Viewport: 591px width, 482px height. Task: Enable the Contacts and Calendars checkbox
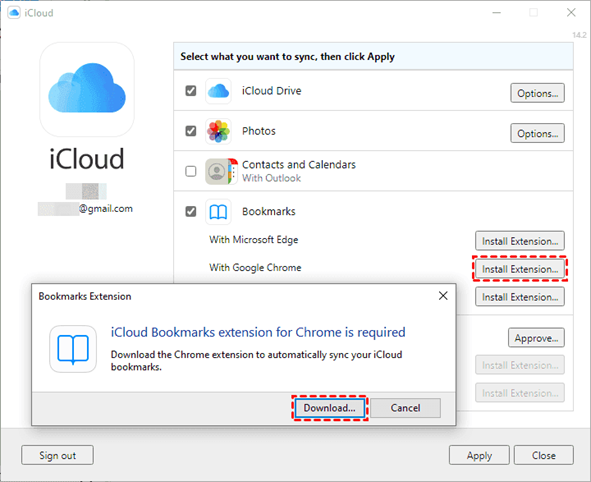coord(191,171)
